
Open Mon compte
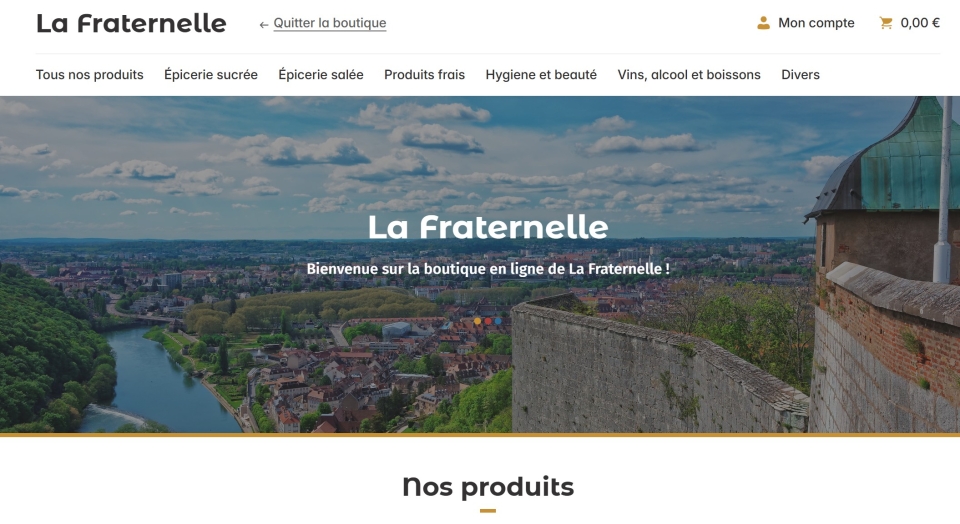(x=816, y=23)
